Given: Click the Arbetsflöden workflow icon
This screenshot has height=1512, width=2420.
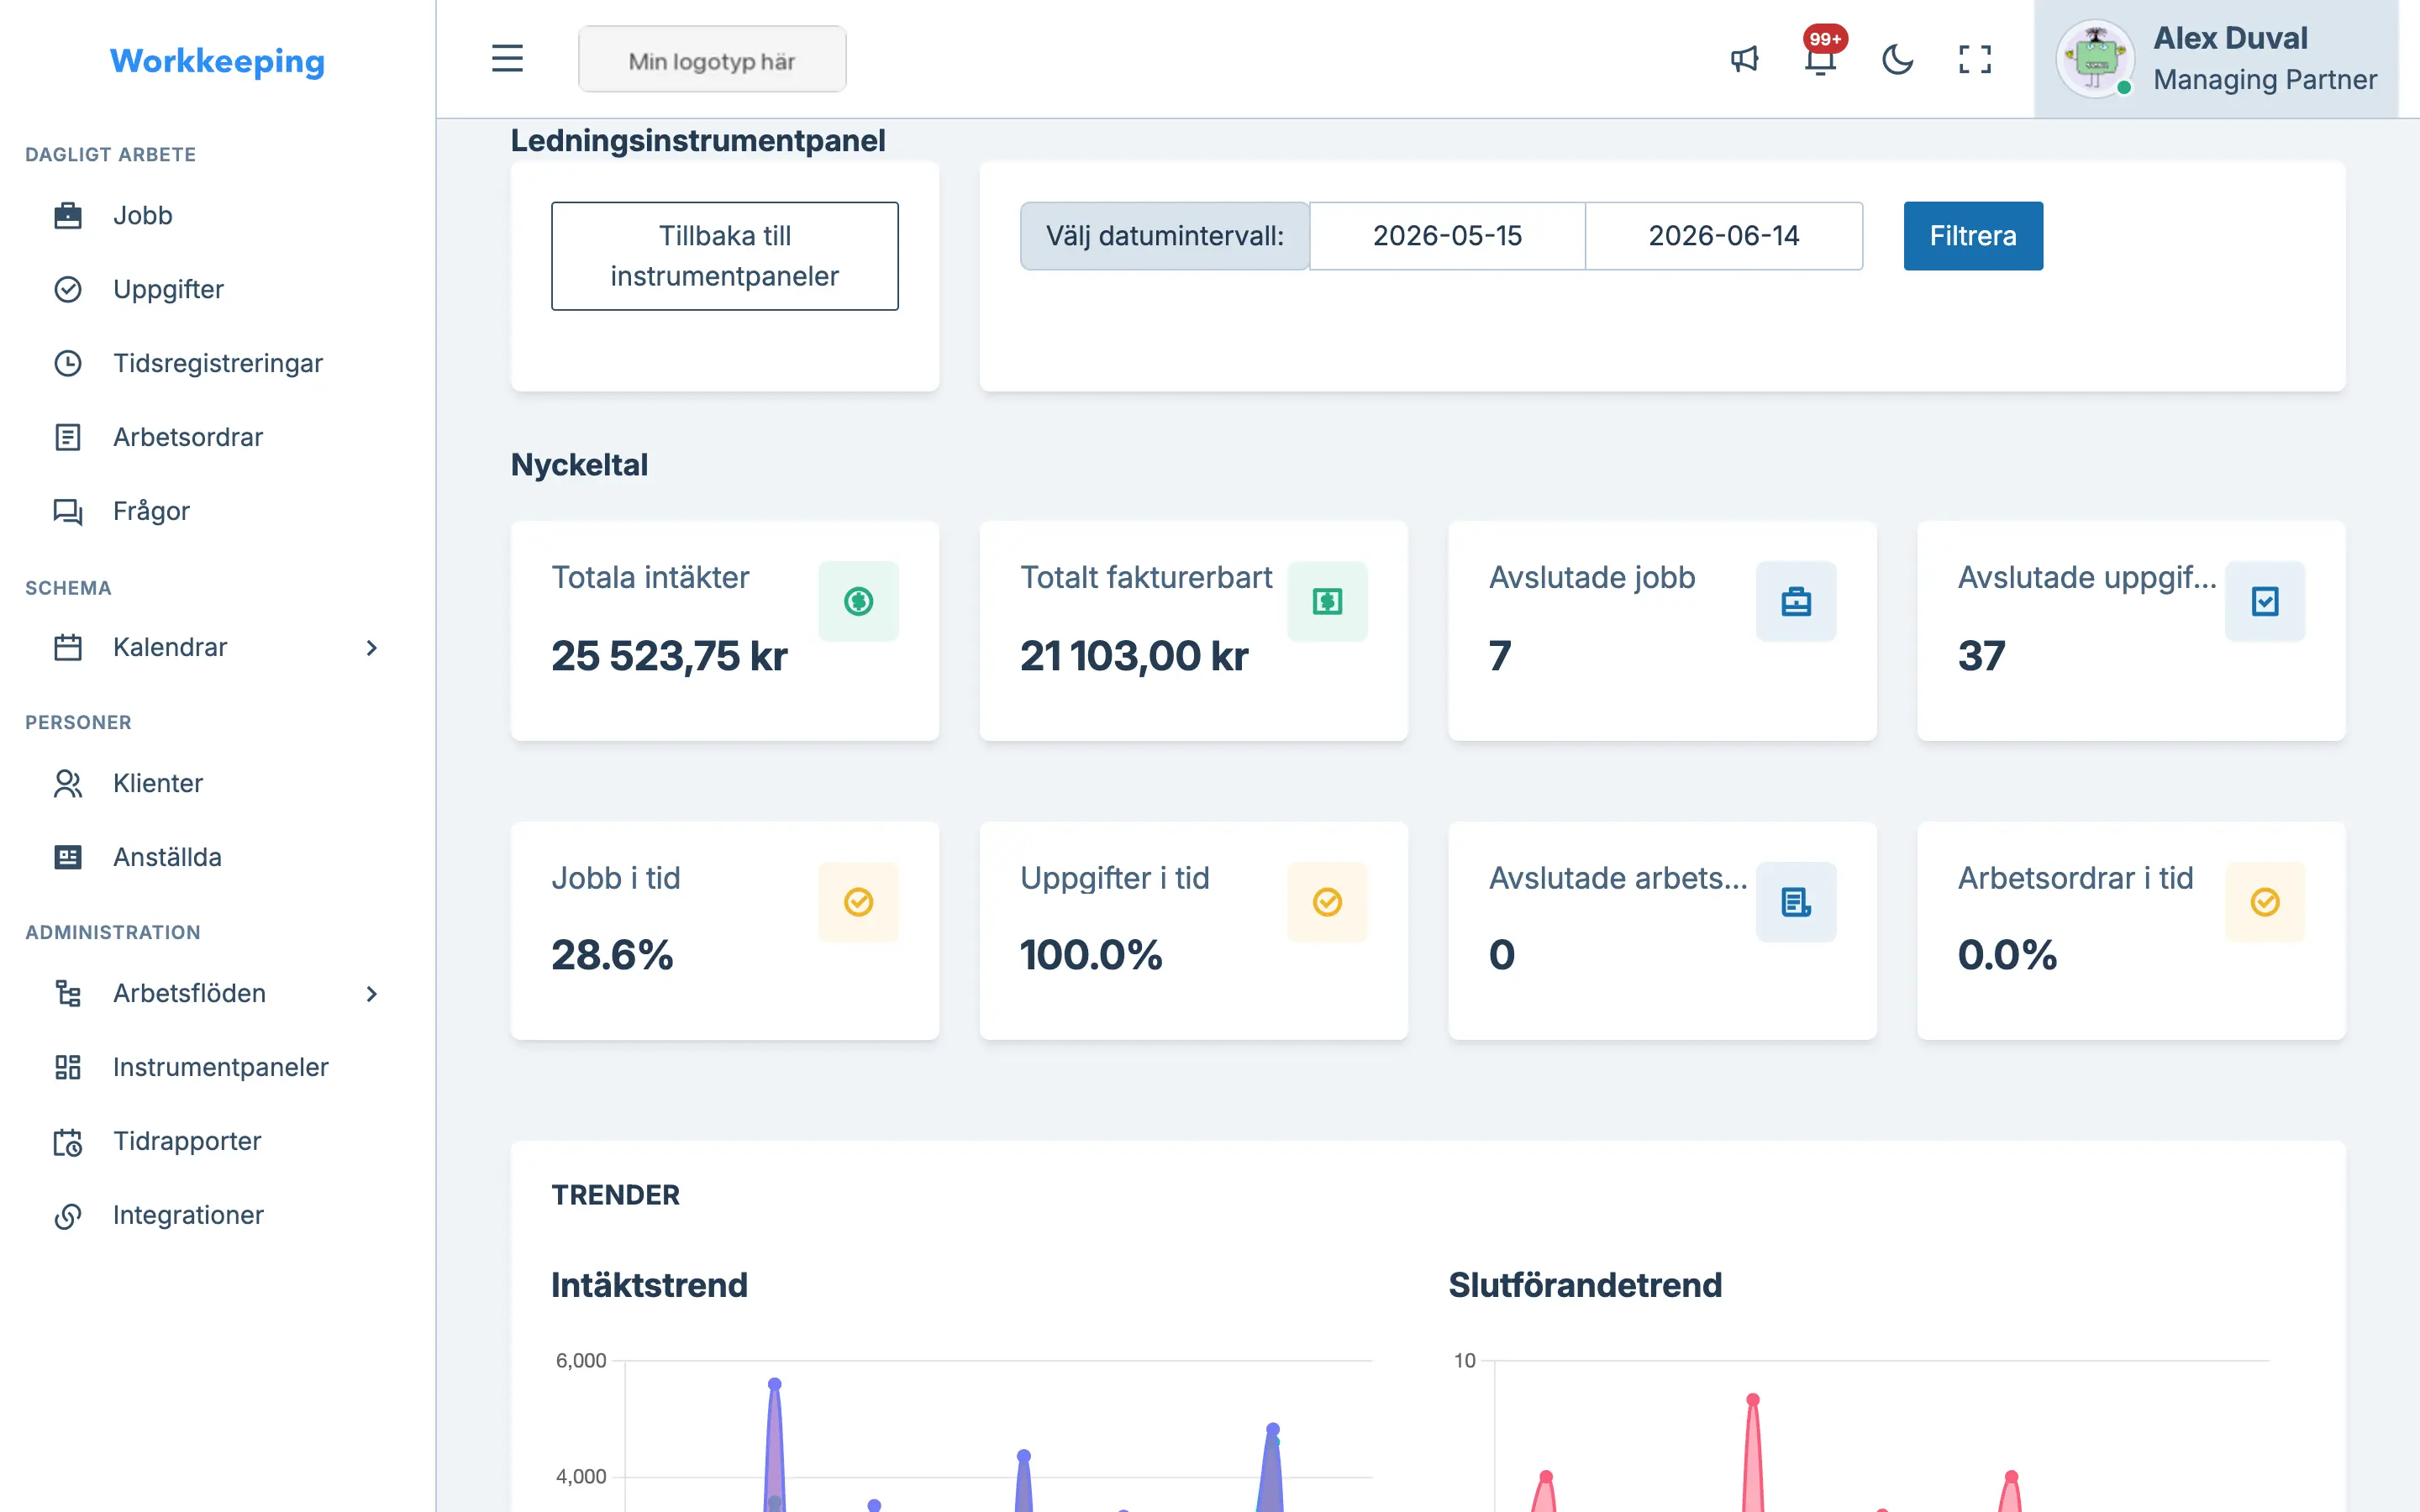Looking at the screenshot, I should tap(68, 993).
